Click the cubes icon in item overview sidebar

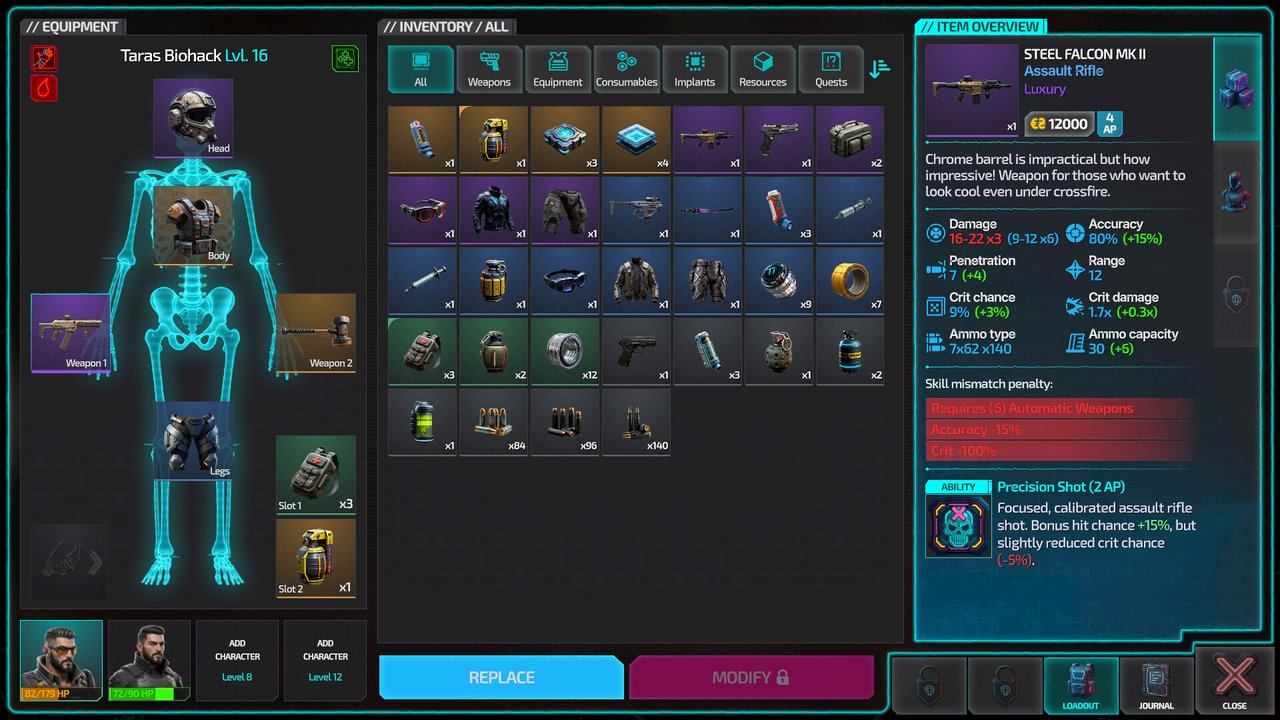(1237, 89)
